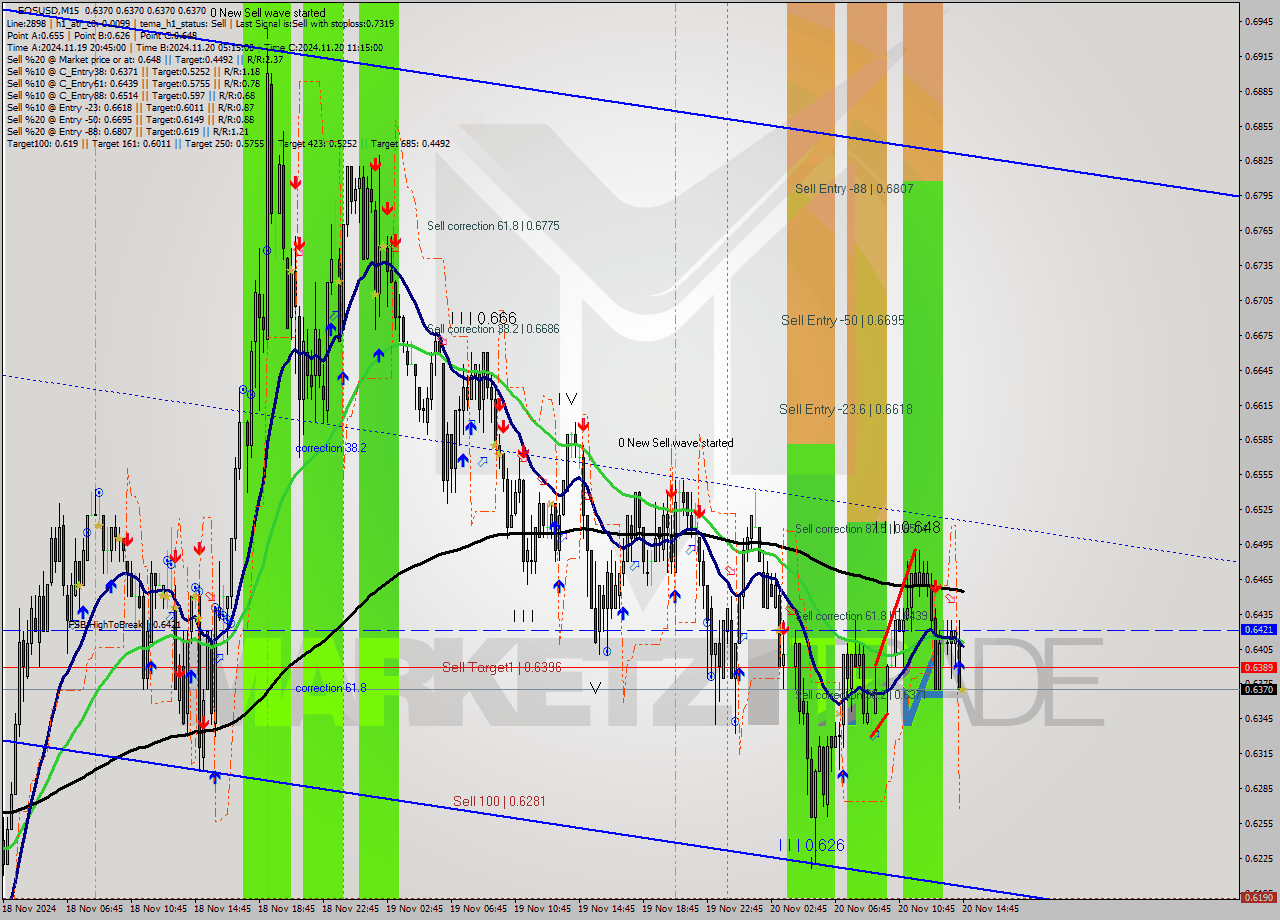The width and height of the screenshot is (1280, 920).
Task: Click the 'Sell %10 @ C_Entry88: 0.6514' line
Action: 130,95
